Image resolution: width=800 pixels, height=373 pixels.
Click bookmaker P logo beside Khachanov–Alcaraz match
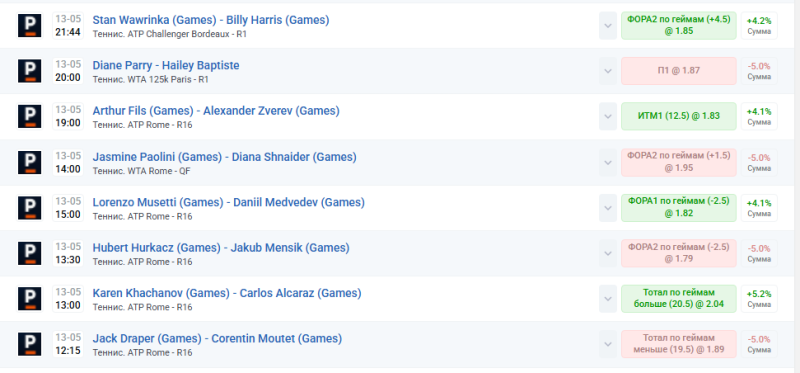coord(30,299)
